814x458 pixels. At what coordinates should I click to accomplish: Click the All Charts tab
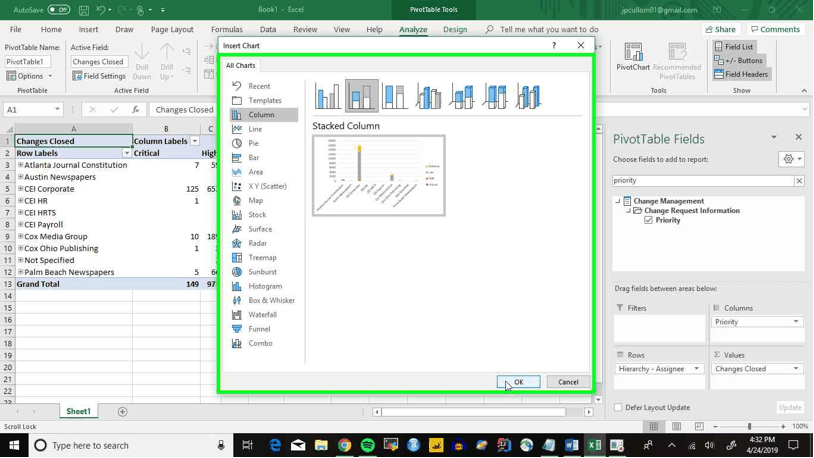240,65
